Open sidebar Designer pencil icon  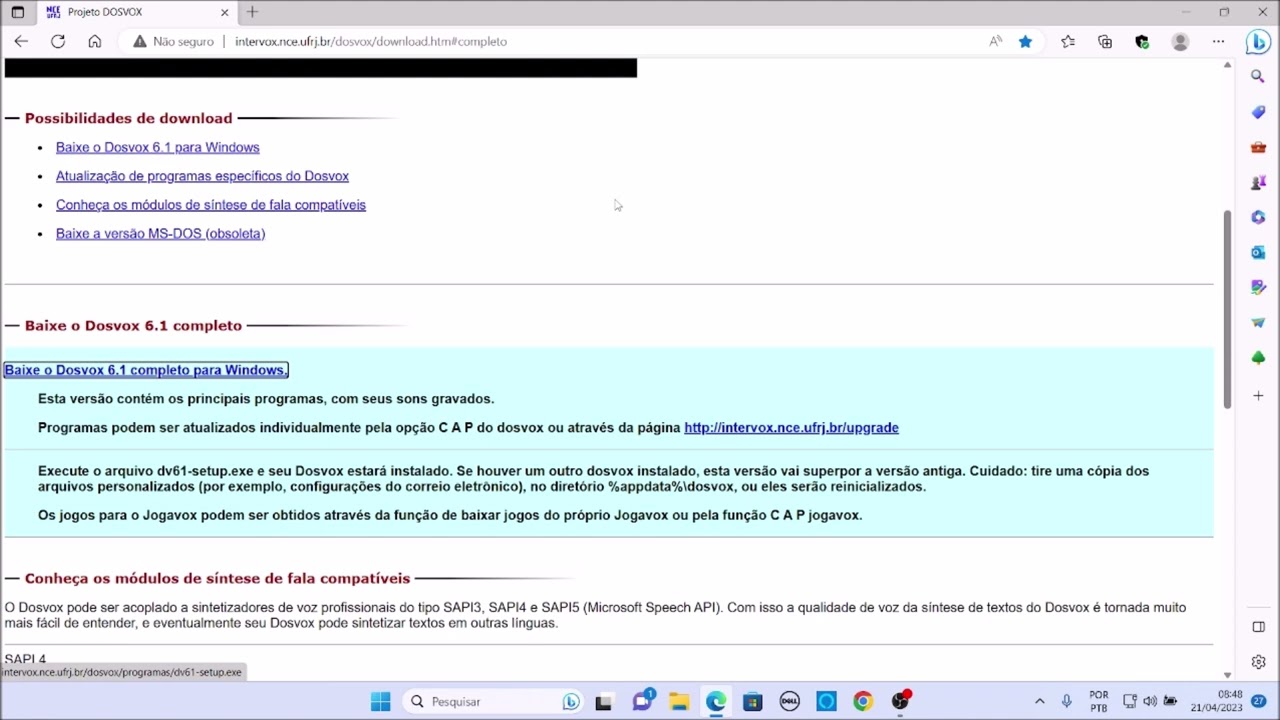1258,287
